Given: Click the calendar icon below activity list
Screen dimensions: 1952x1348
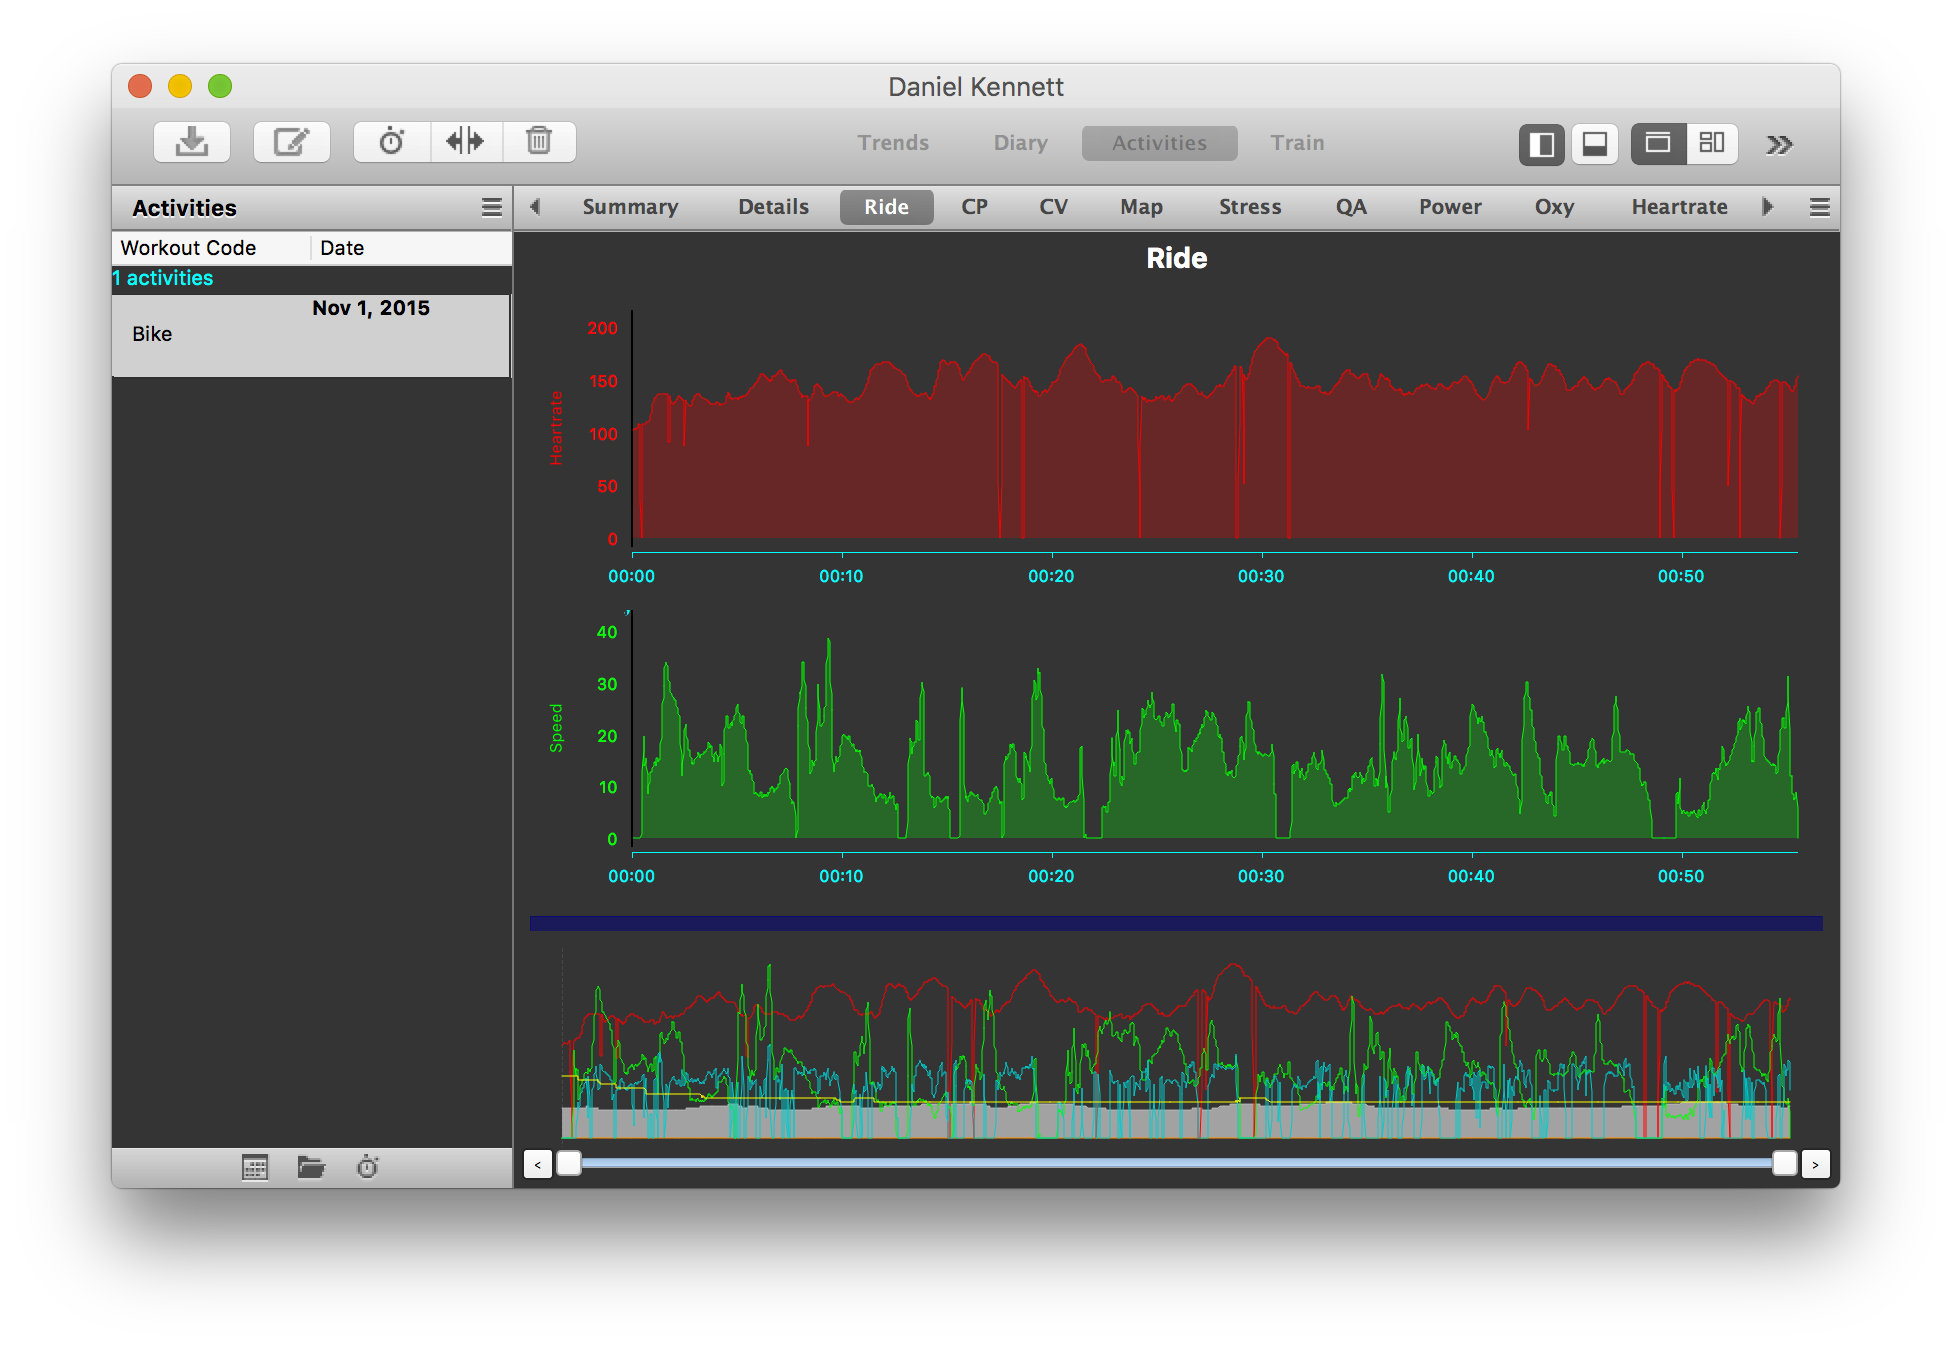Looking at the screenshot, I should pyautogui.click(x=255, y=1167).
